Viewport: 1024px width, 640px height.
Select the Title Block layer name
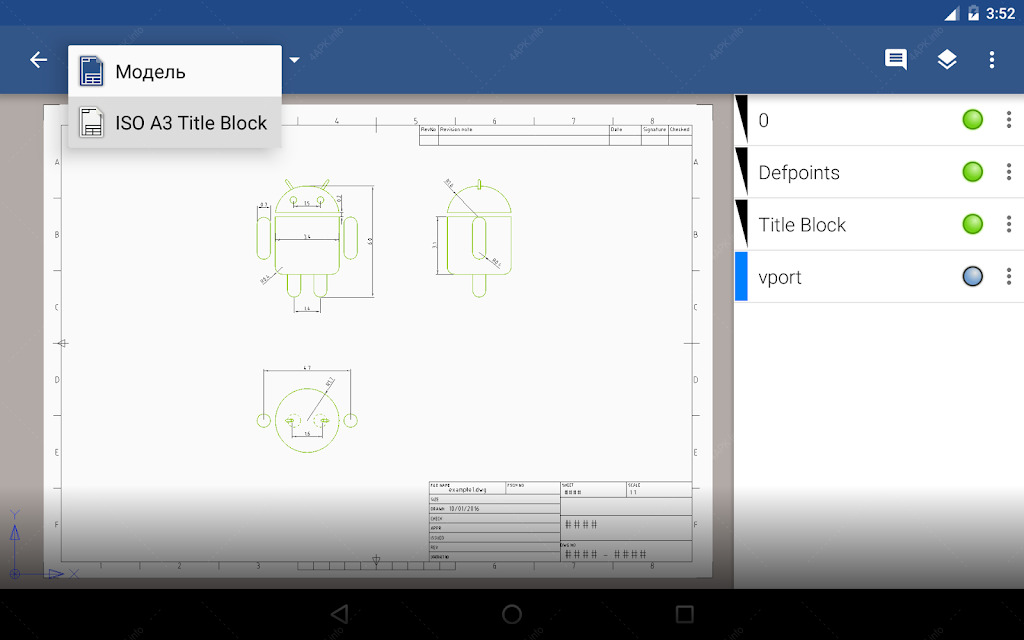coord(802,225)
